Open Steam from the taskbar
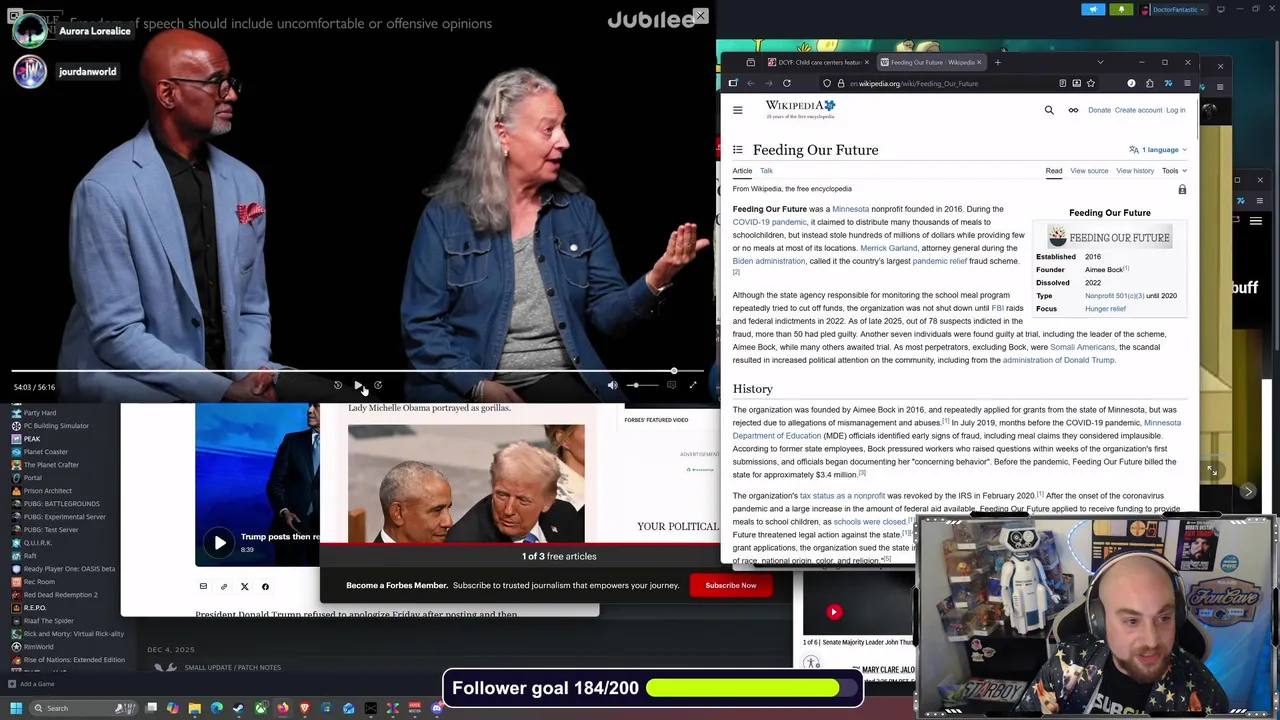The width and height of the screenshot is (1280, 720). click(x=238, y=708)
